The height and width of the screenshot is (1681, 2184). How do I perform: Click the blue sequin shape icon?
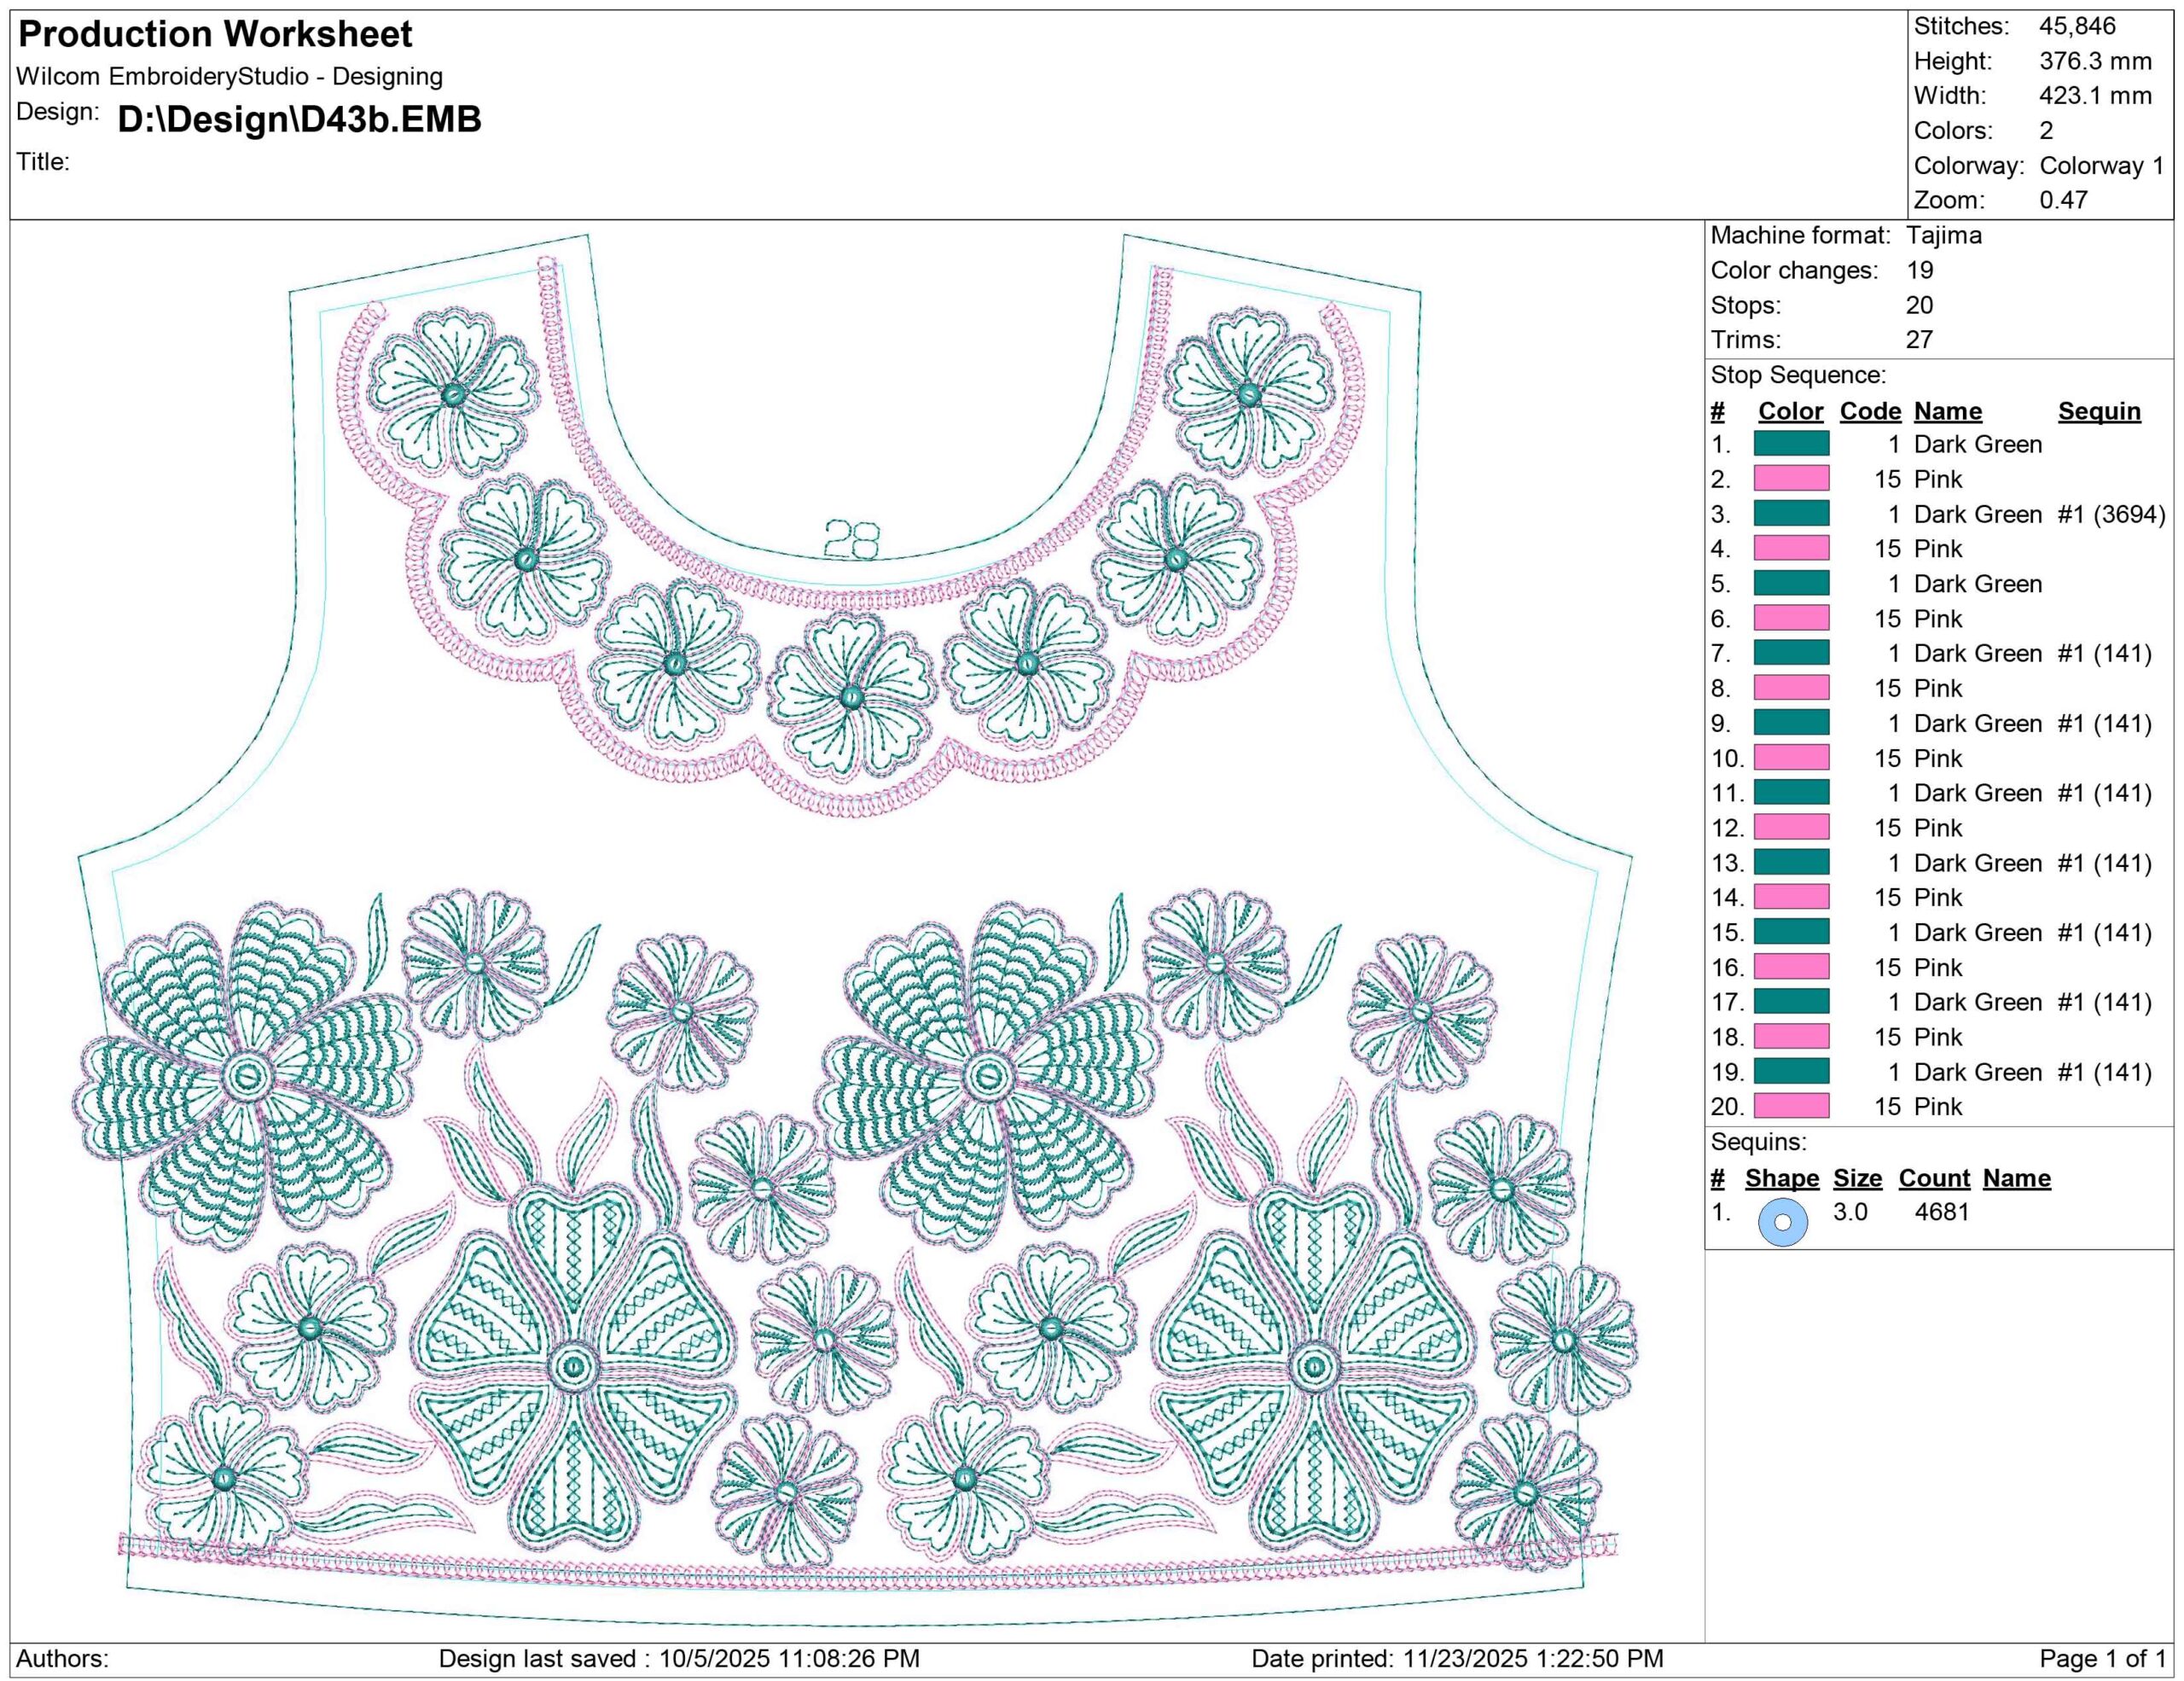point(1782,1222)
